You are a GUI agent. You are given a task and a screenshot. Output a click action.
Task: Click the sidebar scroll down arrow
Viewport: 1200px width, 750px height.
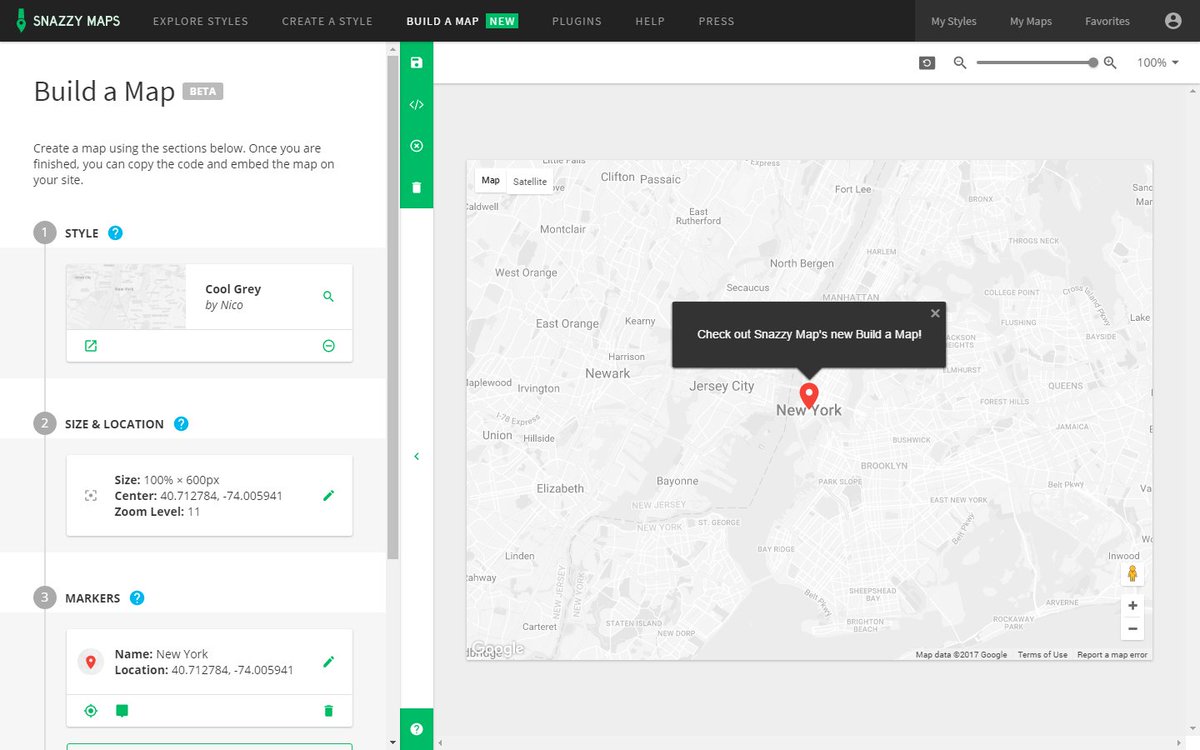tap(393, 743)
